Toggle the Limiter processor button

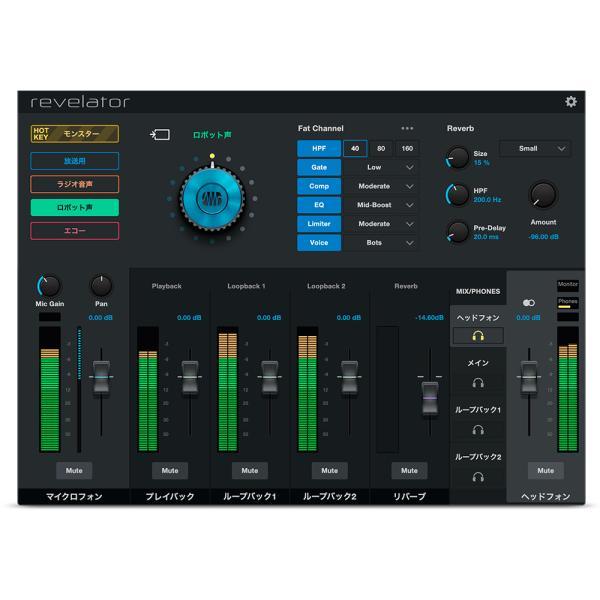click(319, 223)
